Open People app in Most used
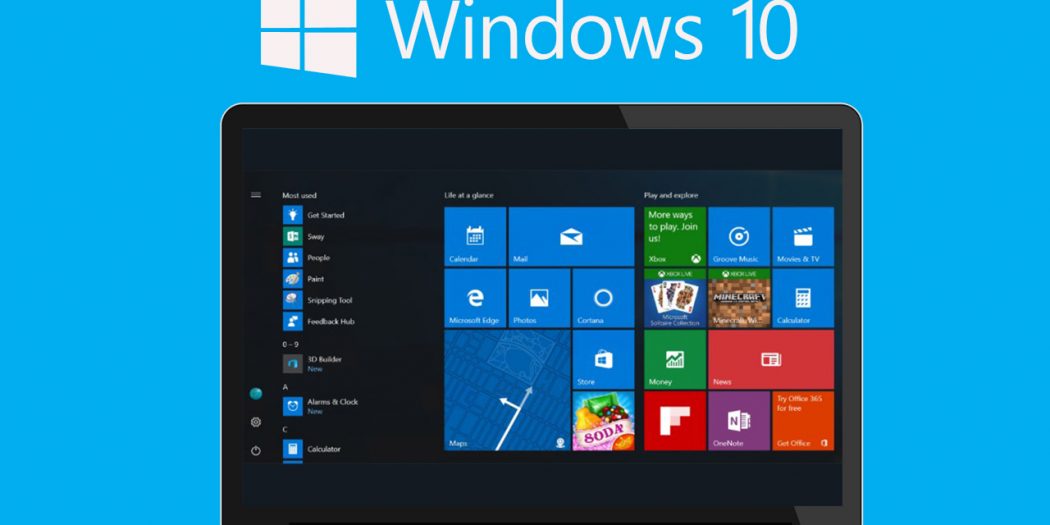This screenshot has height=525, width=1050. coord(307,257)
